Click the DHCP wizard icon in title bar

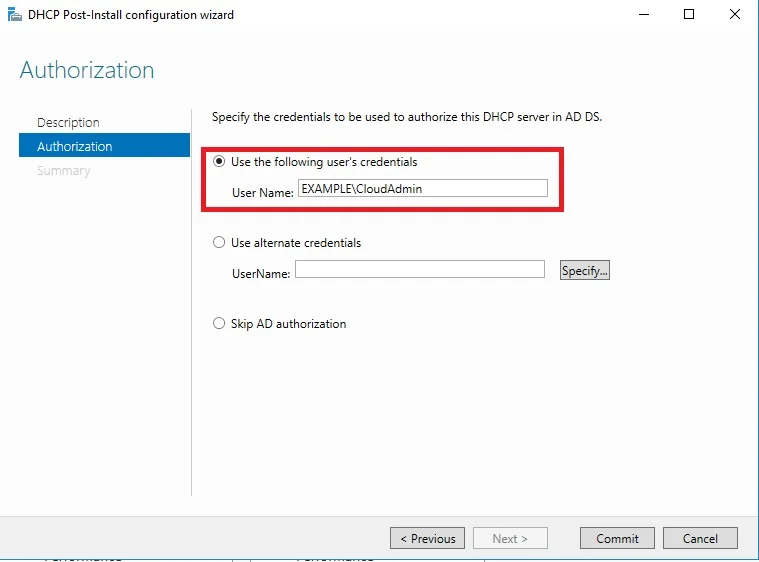pos(15,15)
